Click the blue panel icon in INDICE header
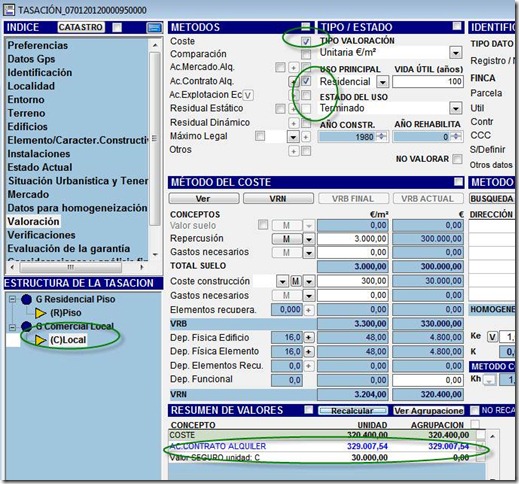The width and height of the screenshot is (519, 484). click(x=154, y=28)
